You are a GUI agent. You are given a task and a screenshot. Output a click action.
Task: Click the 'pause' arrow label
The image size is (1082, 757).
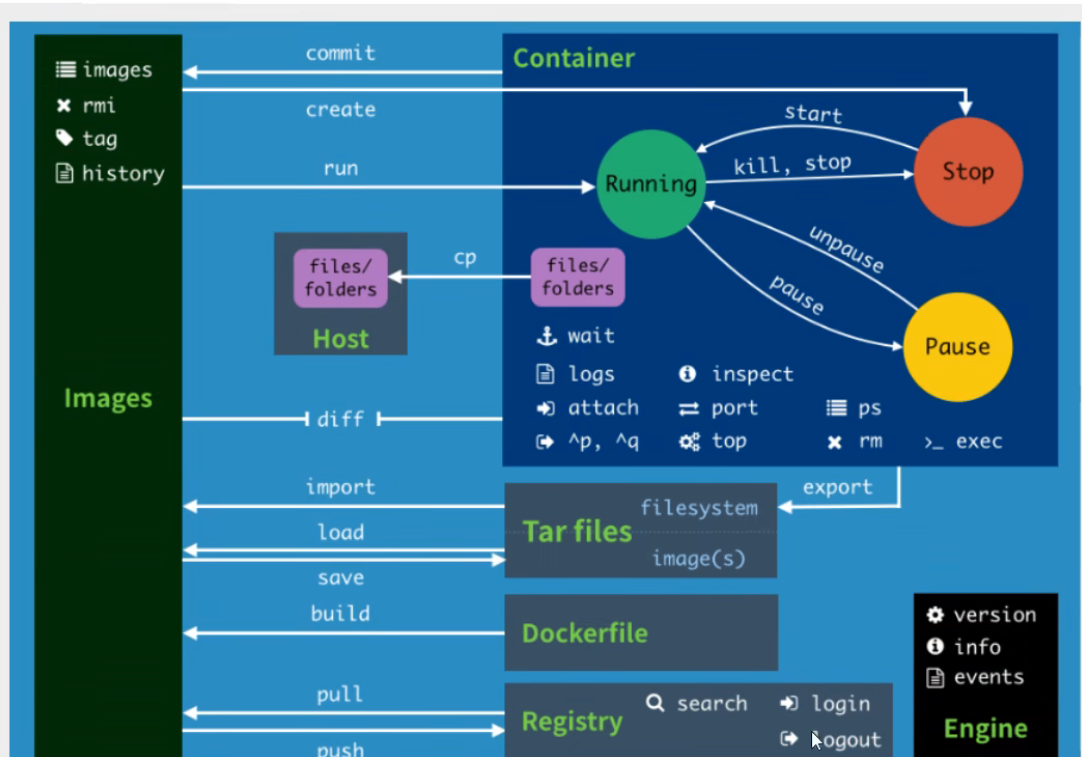797,294
